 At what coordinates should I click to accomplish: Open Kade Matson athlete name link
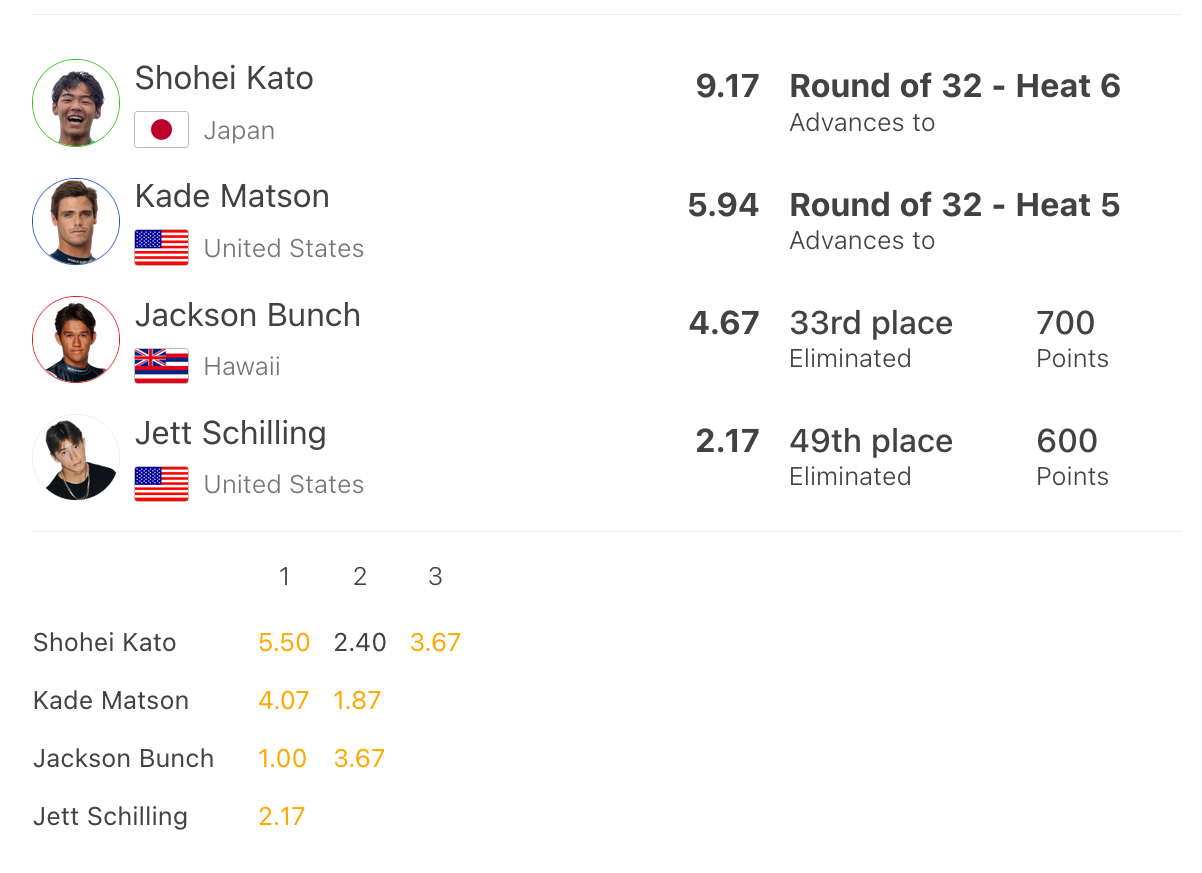(232, 196)
